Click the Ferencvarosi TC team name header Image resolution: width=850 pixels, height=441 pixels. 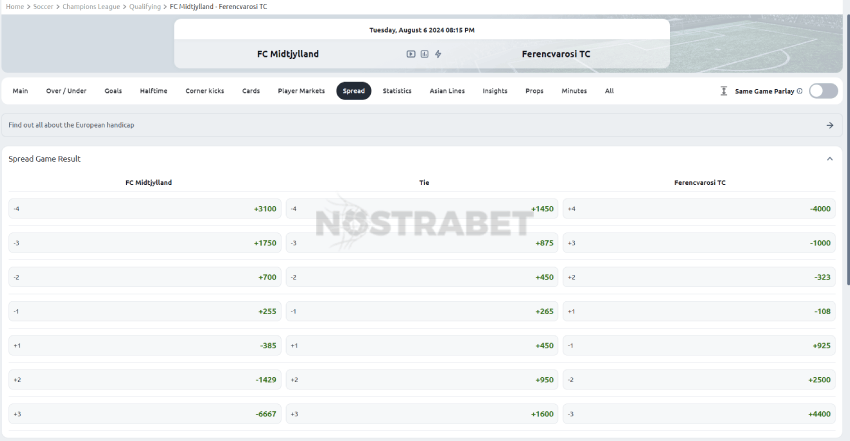click(x=556, y=54)
